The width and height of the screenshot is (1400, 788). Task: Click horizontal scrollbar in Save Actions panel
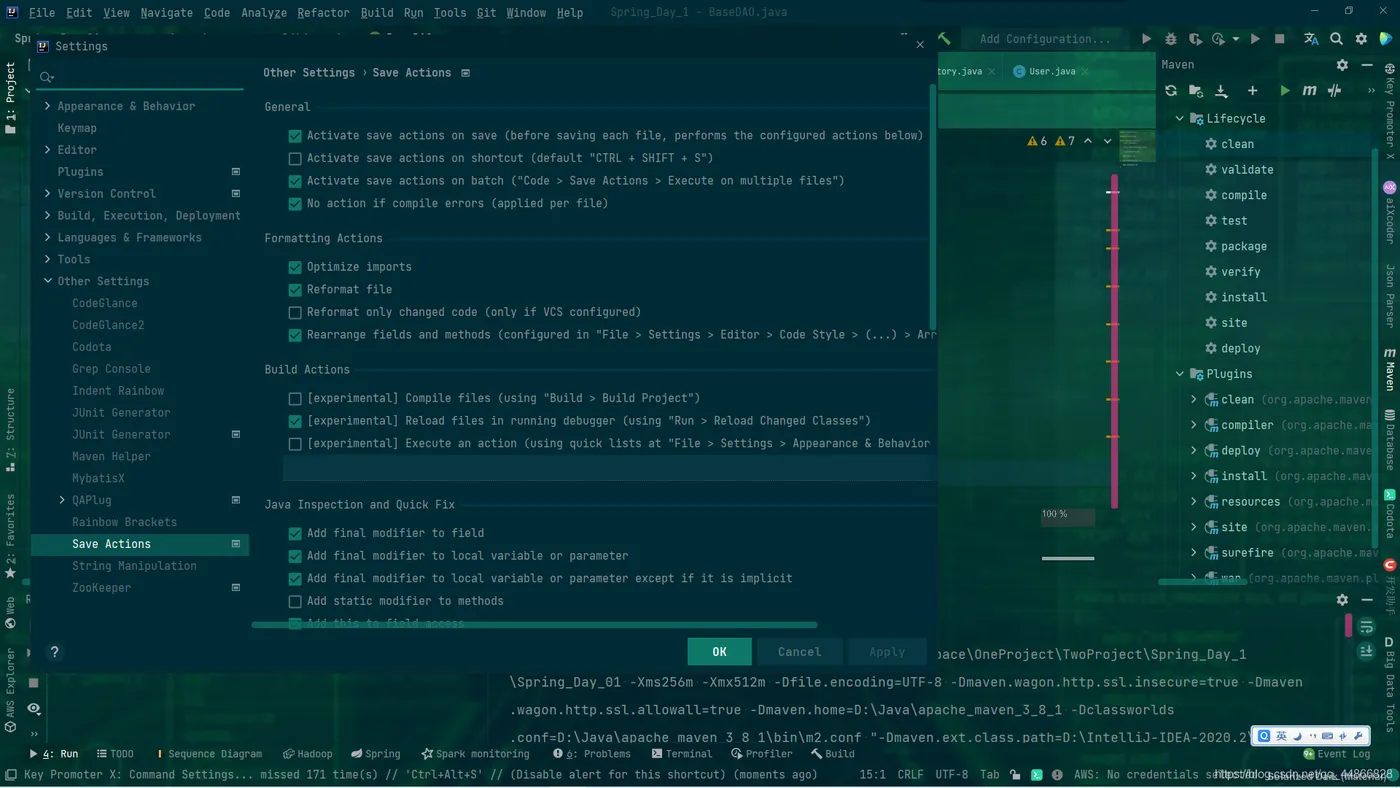point(534,625)
